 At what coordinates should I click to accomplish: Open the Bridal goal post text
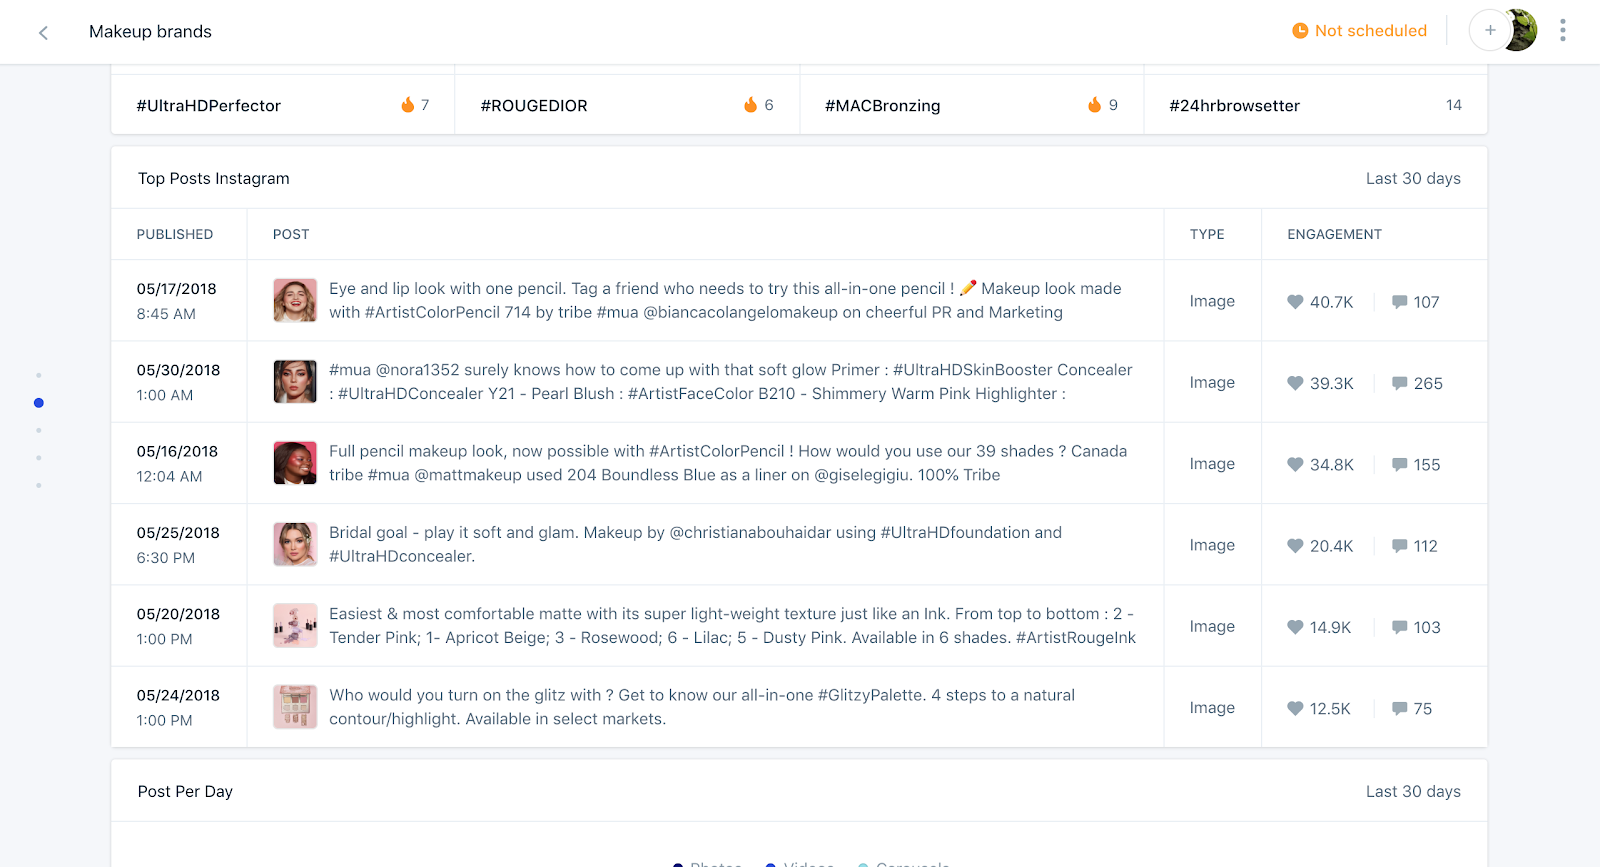(696, 544)
